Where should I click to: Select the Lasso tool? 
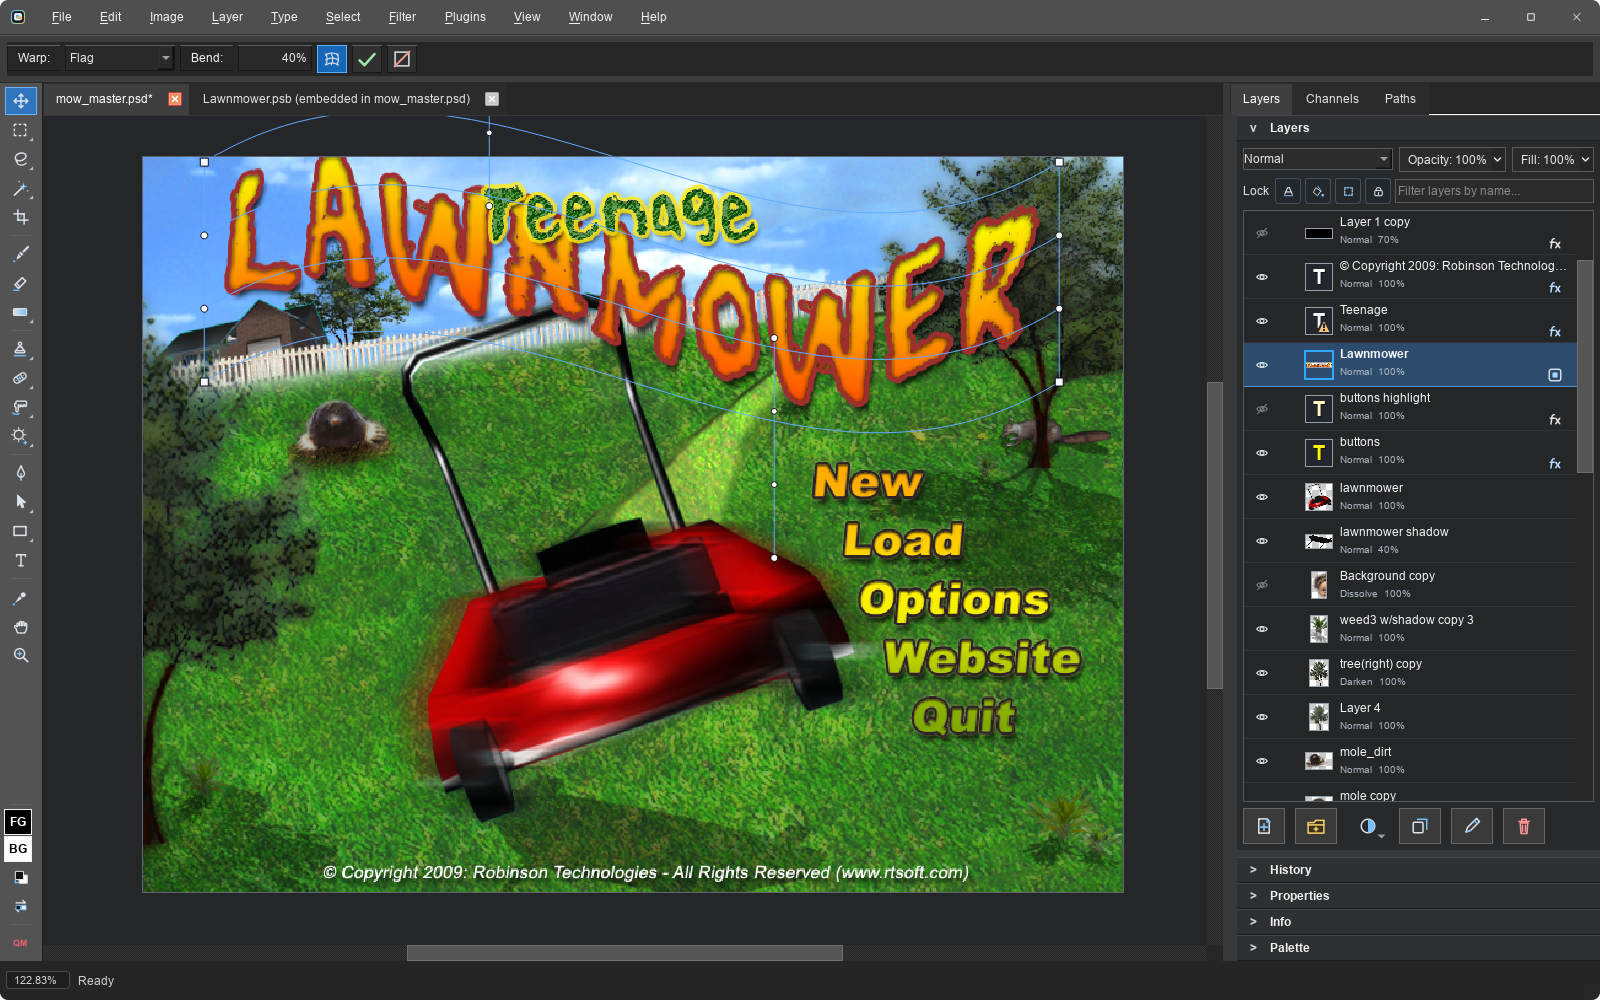[20, 160]
